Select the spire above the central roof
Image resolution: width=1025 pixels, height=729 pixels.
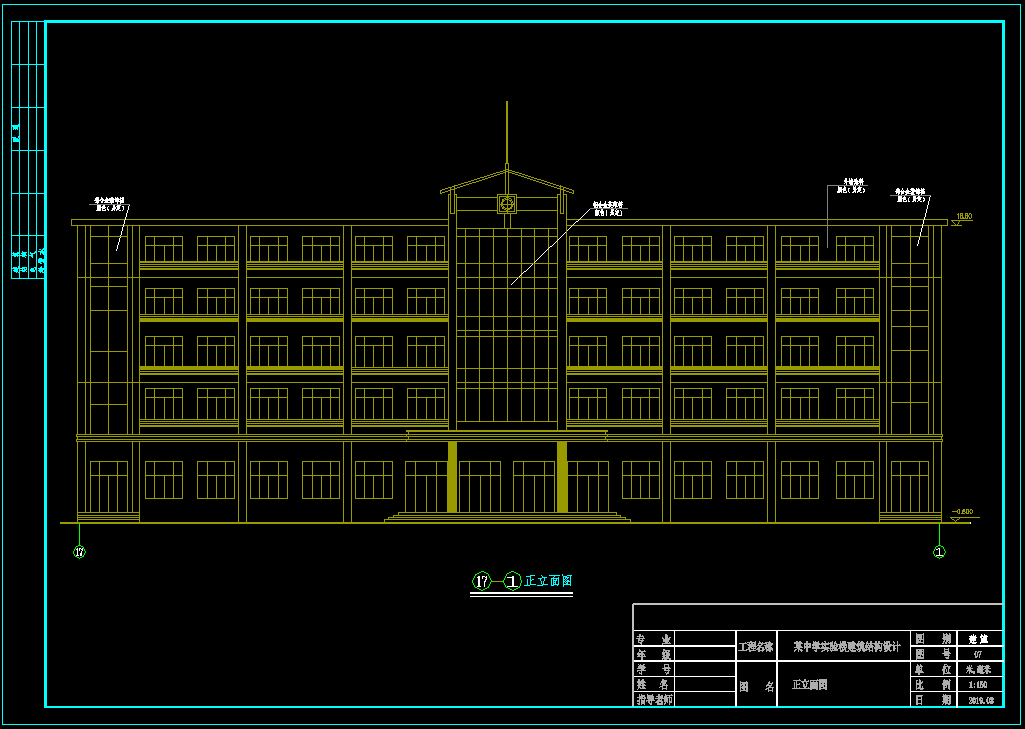coord(507,135)
